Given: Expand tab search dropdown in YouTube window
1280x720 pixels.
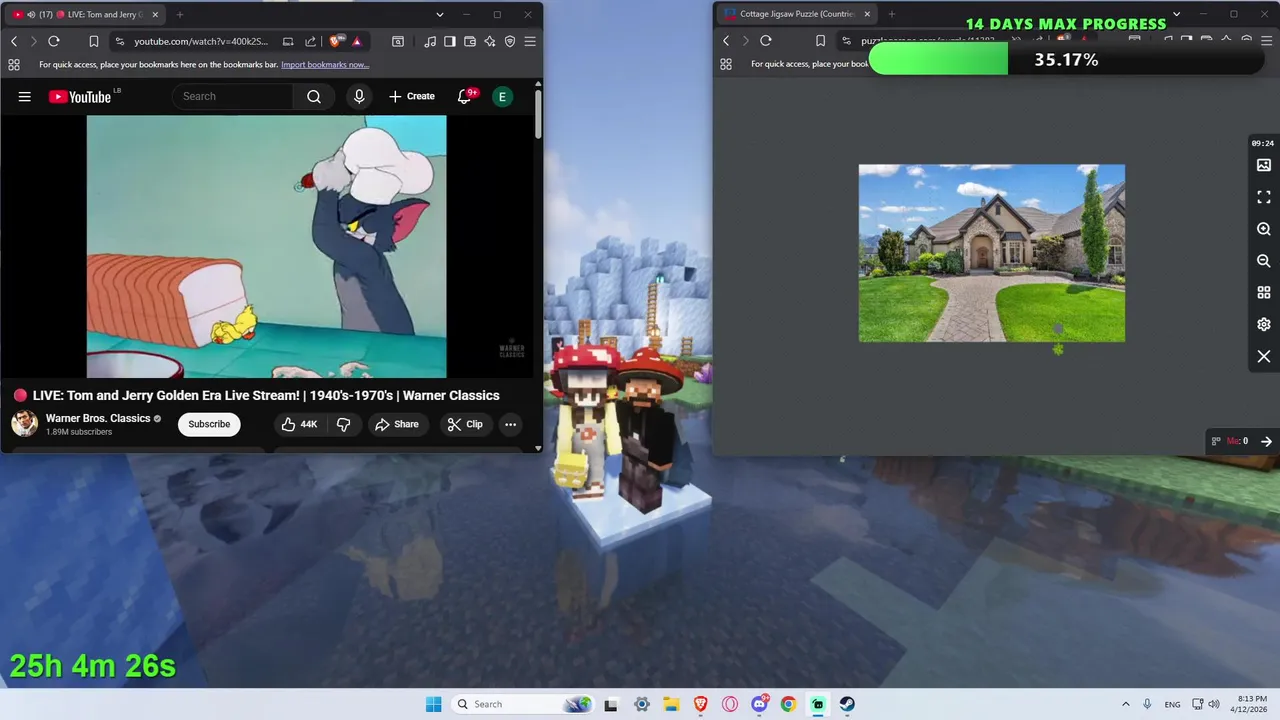Looking at the screenshot, I should pos(439,14).
